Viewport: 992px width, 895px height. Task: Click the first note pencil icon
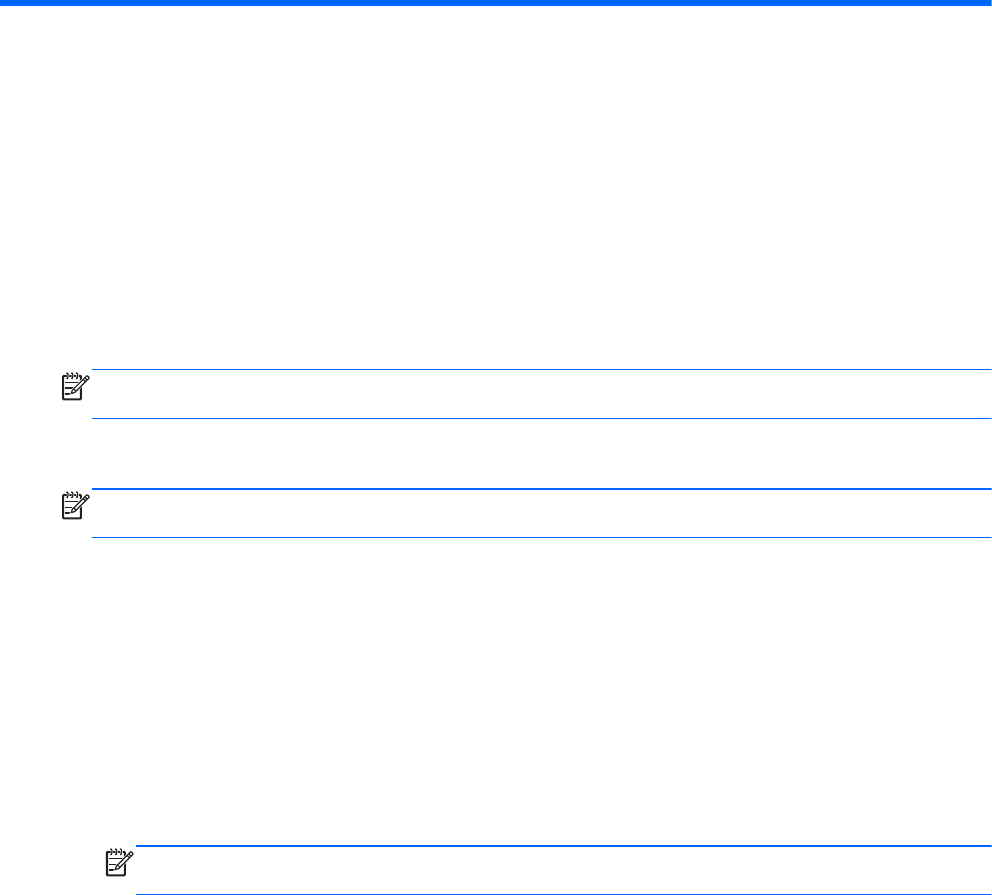tap(75, 387)
